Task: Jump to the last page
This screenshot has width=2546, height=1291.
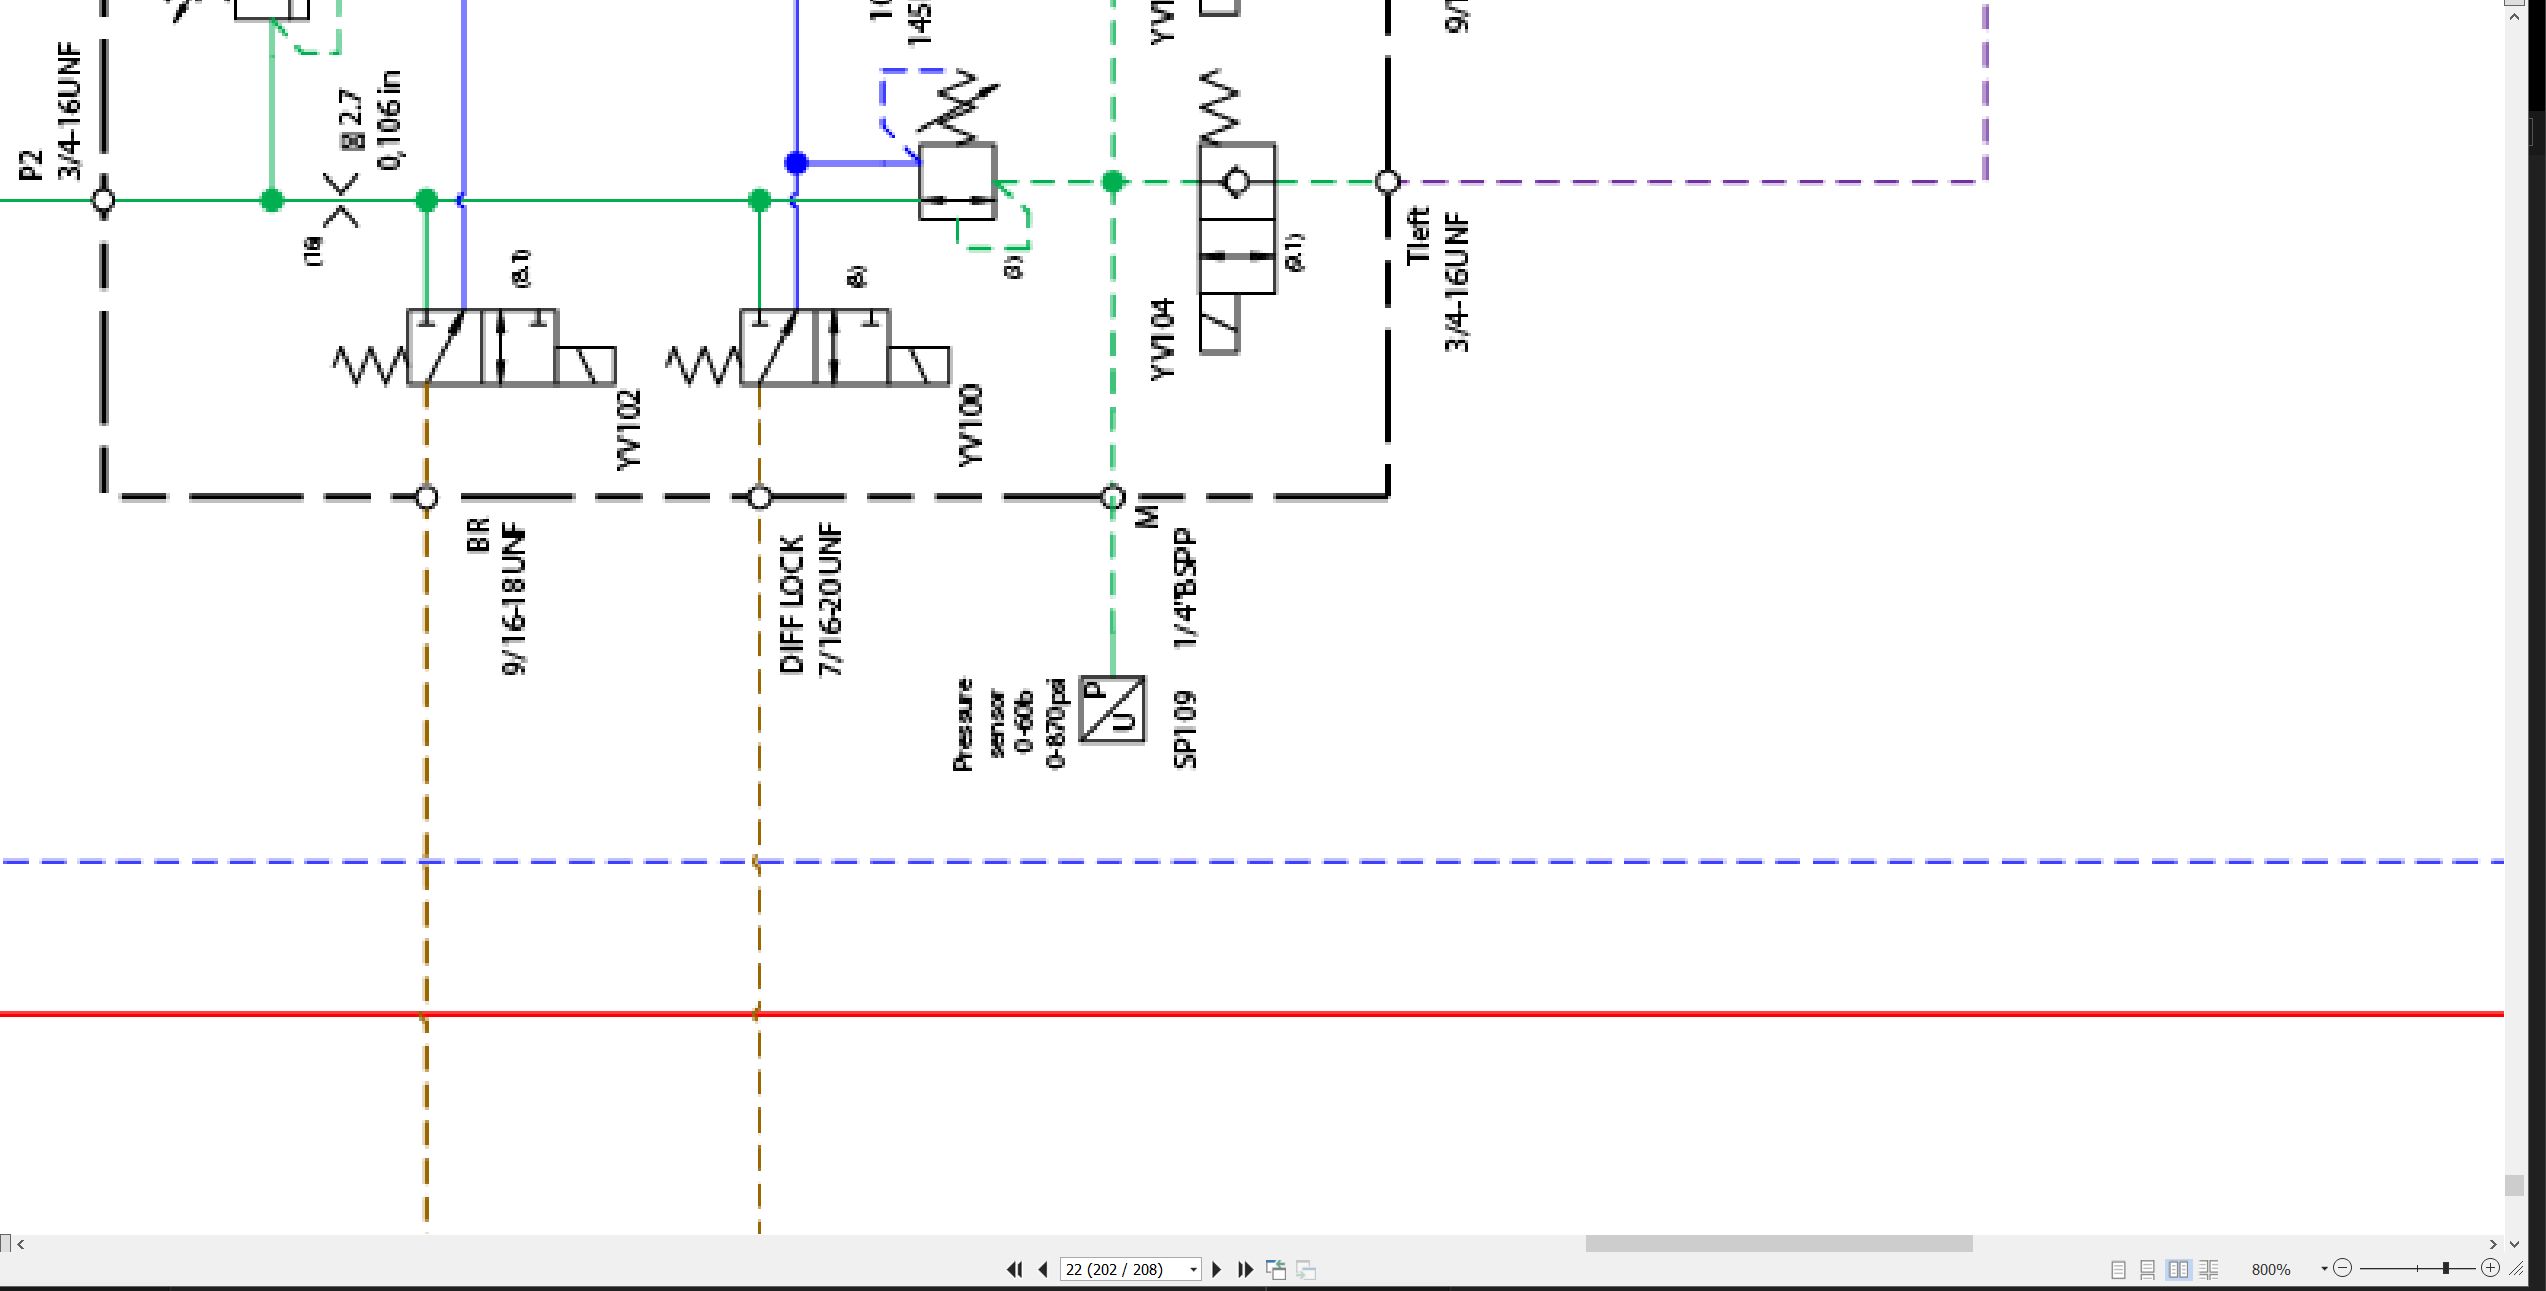Action: [1245, 1269]
